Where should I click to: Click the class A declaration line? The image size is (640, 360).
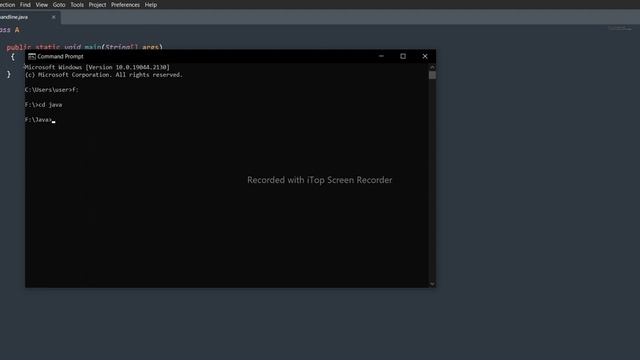pos(9,30)
